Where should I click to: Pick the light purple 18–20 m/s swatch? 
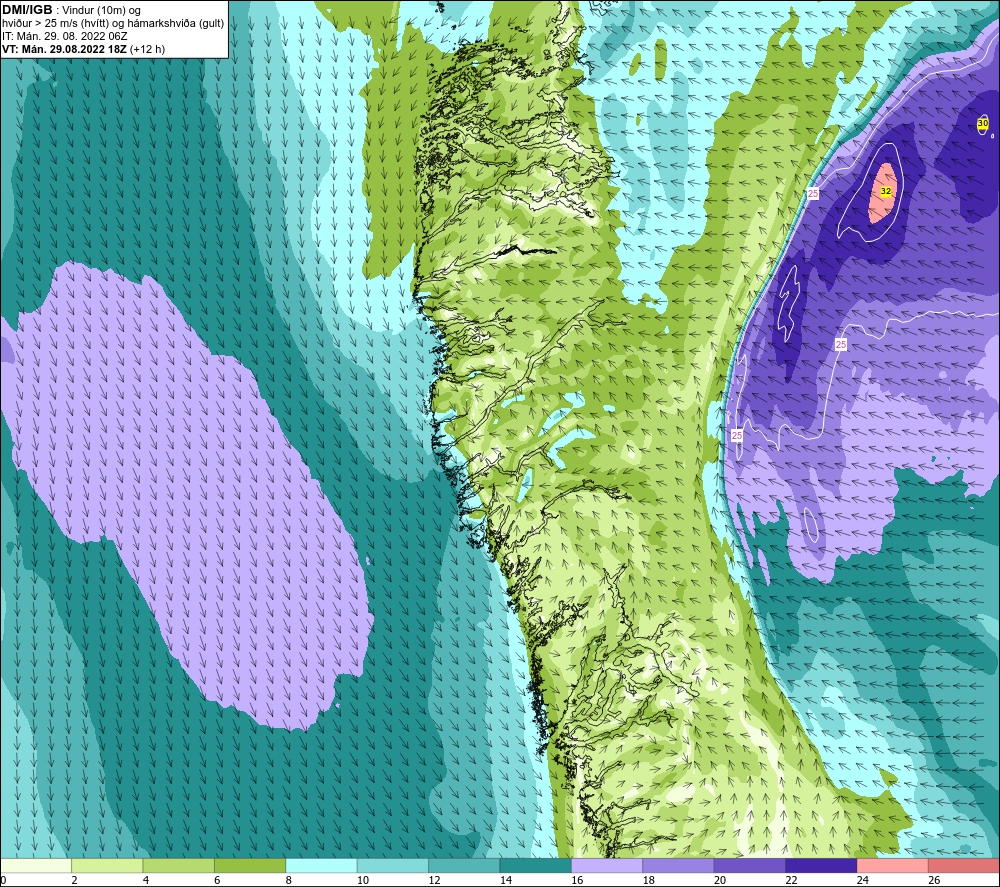(x=679, y=865)
